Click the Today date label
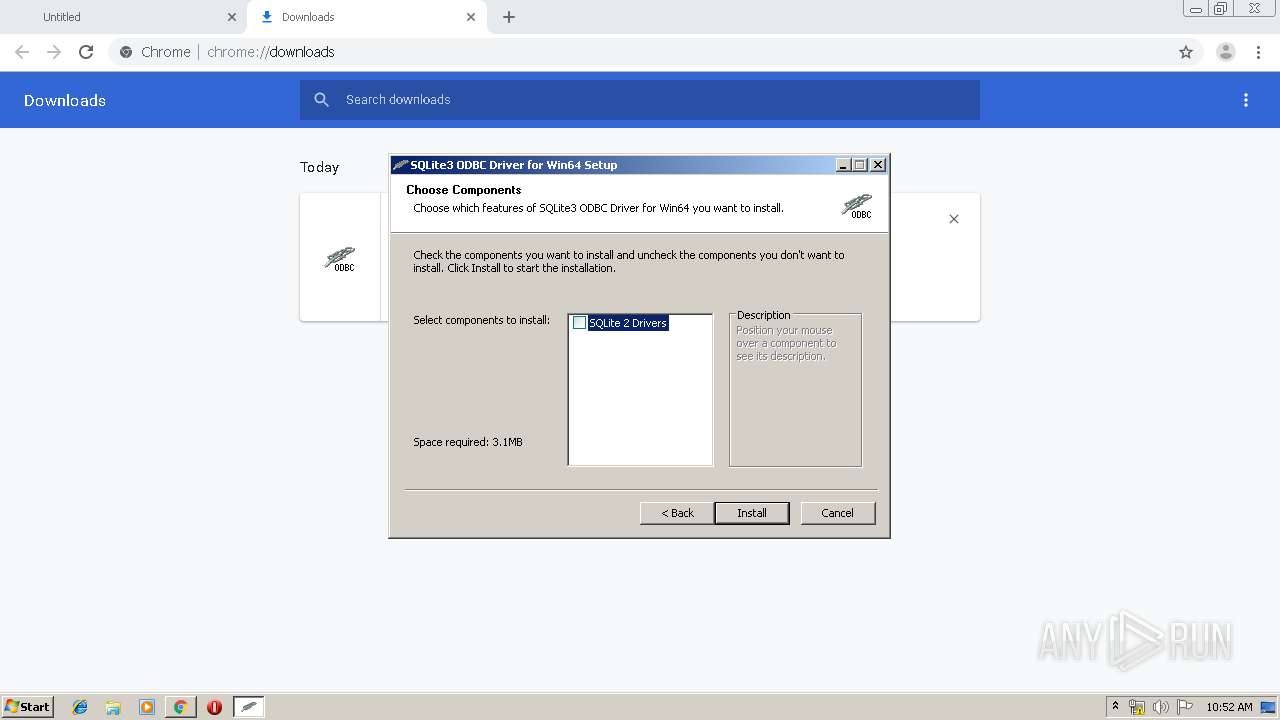The height and width of the screenshot is (720, 1280). pos(320,167)
